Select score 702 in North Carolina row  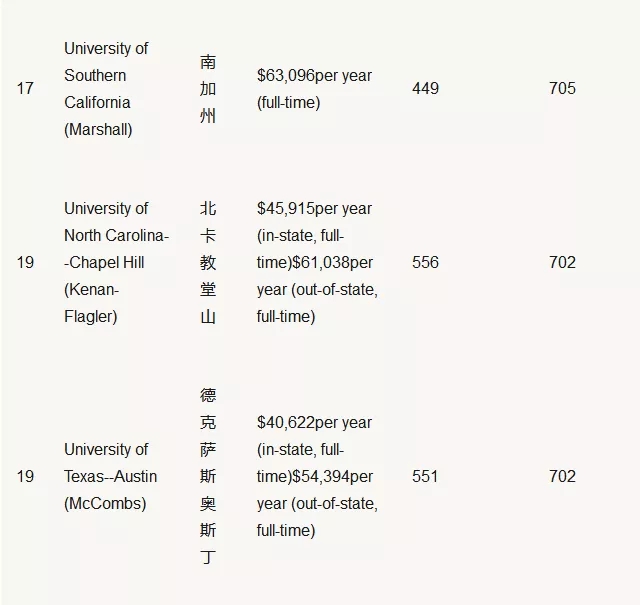pyautogui.click(x=562, y=262)
